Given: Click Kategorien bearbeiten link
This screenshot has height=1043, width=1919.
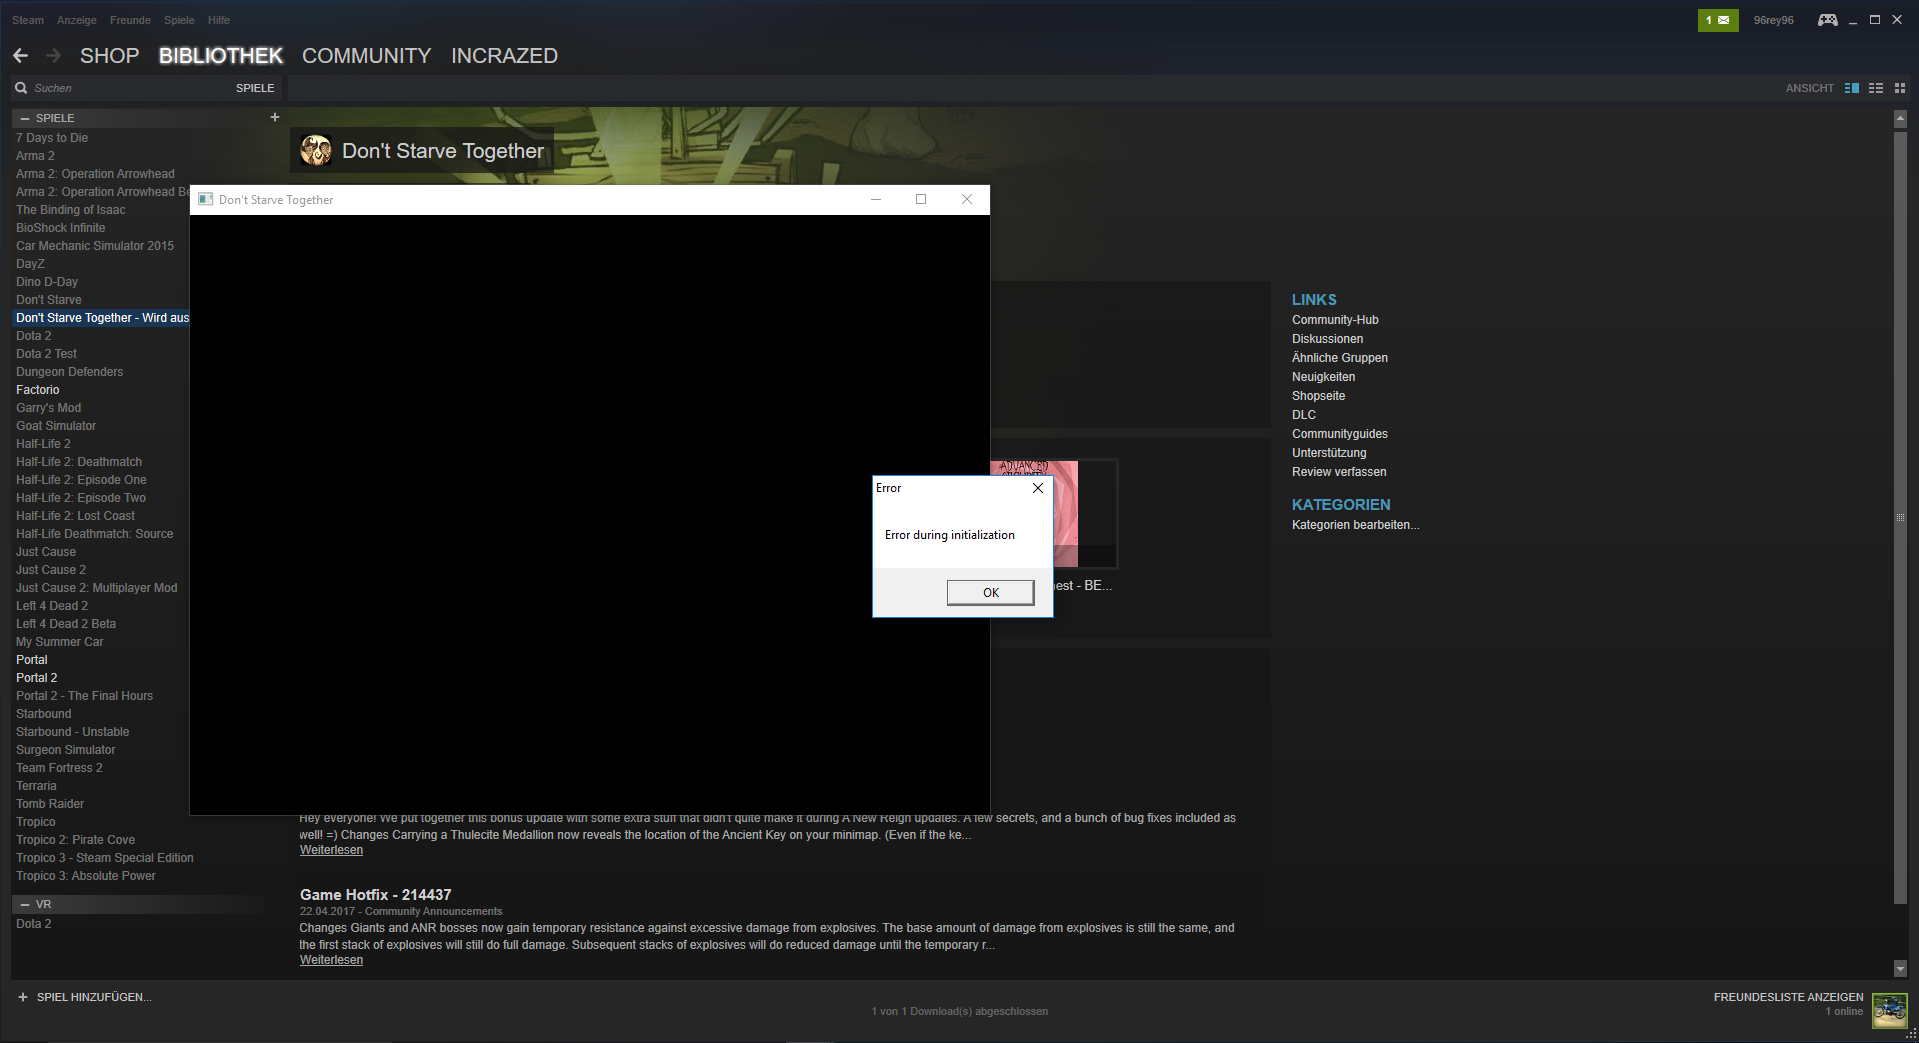Looking at the screenshot, I should (1355, 525).
